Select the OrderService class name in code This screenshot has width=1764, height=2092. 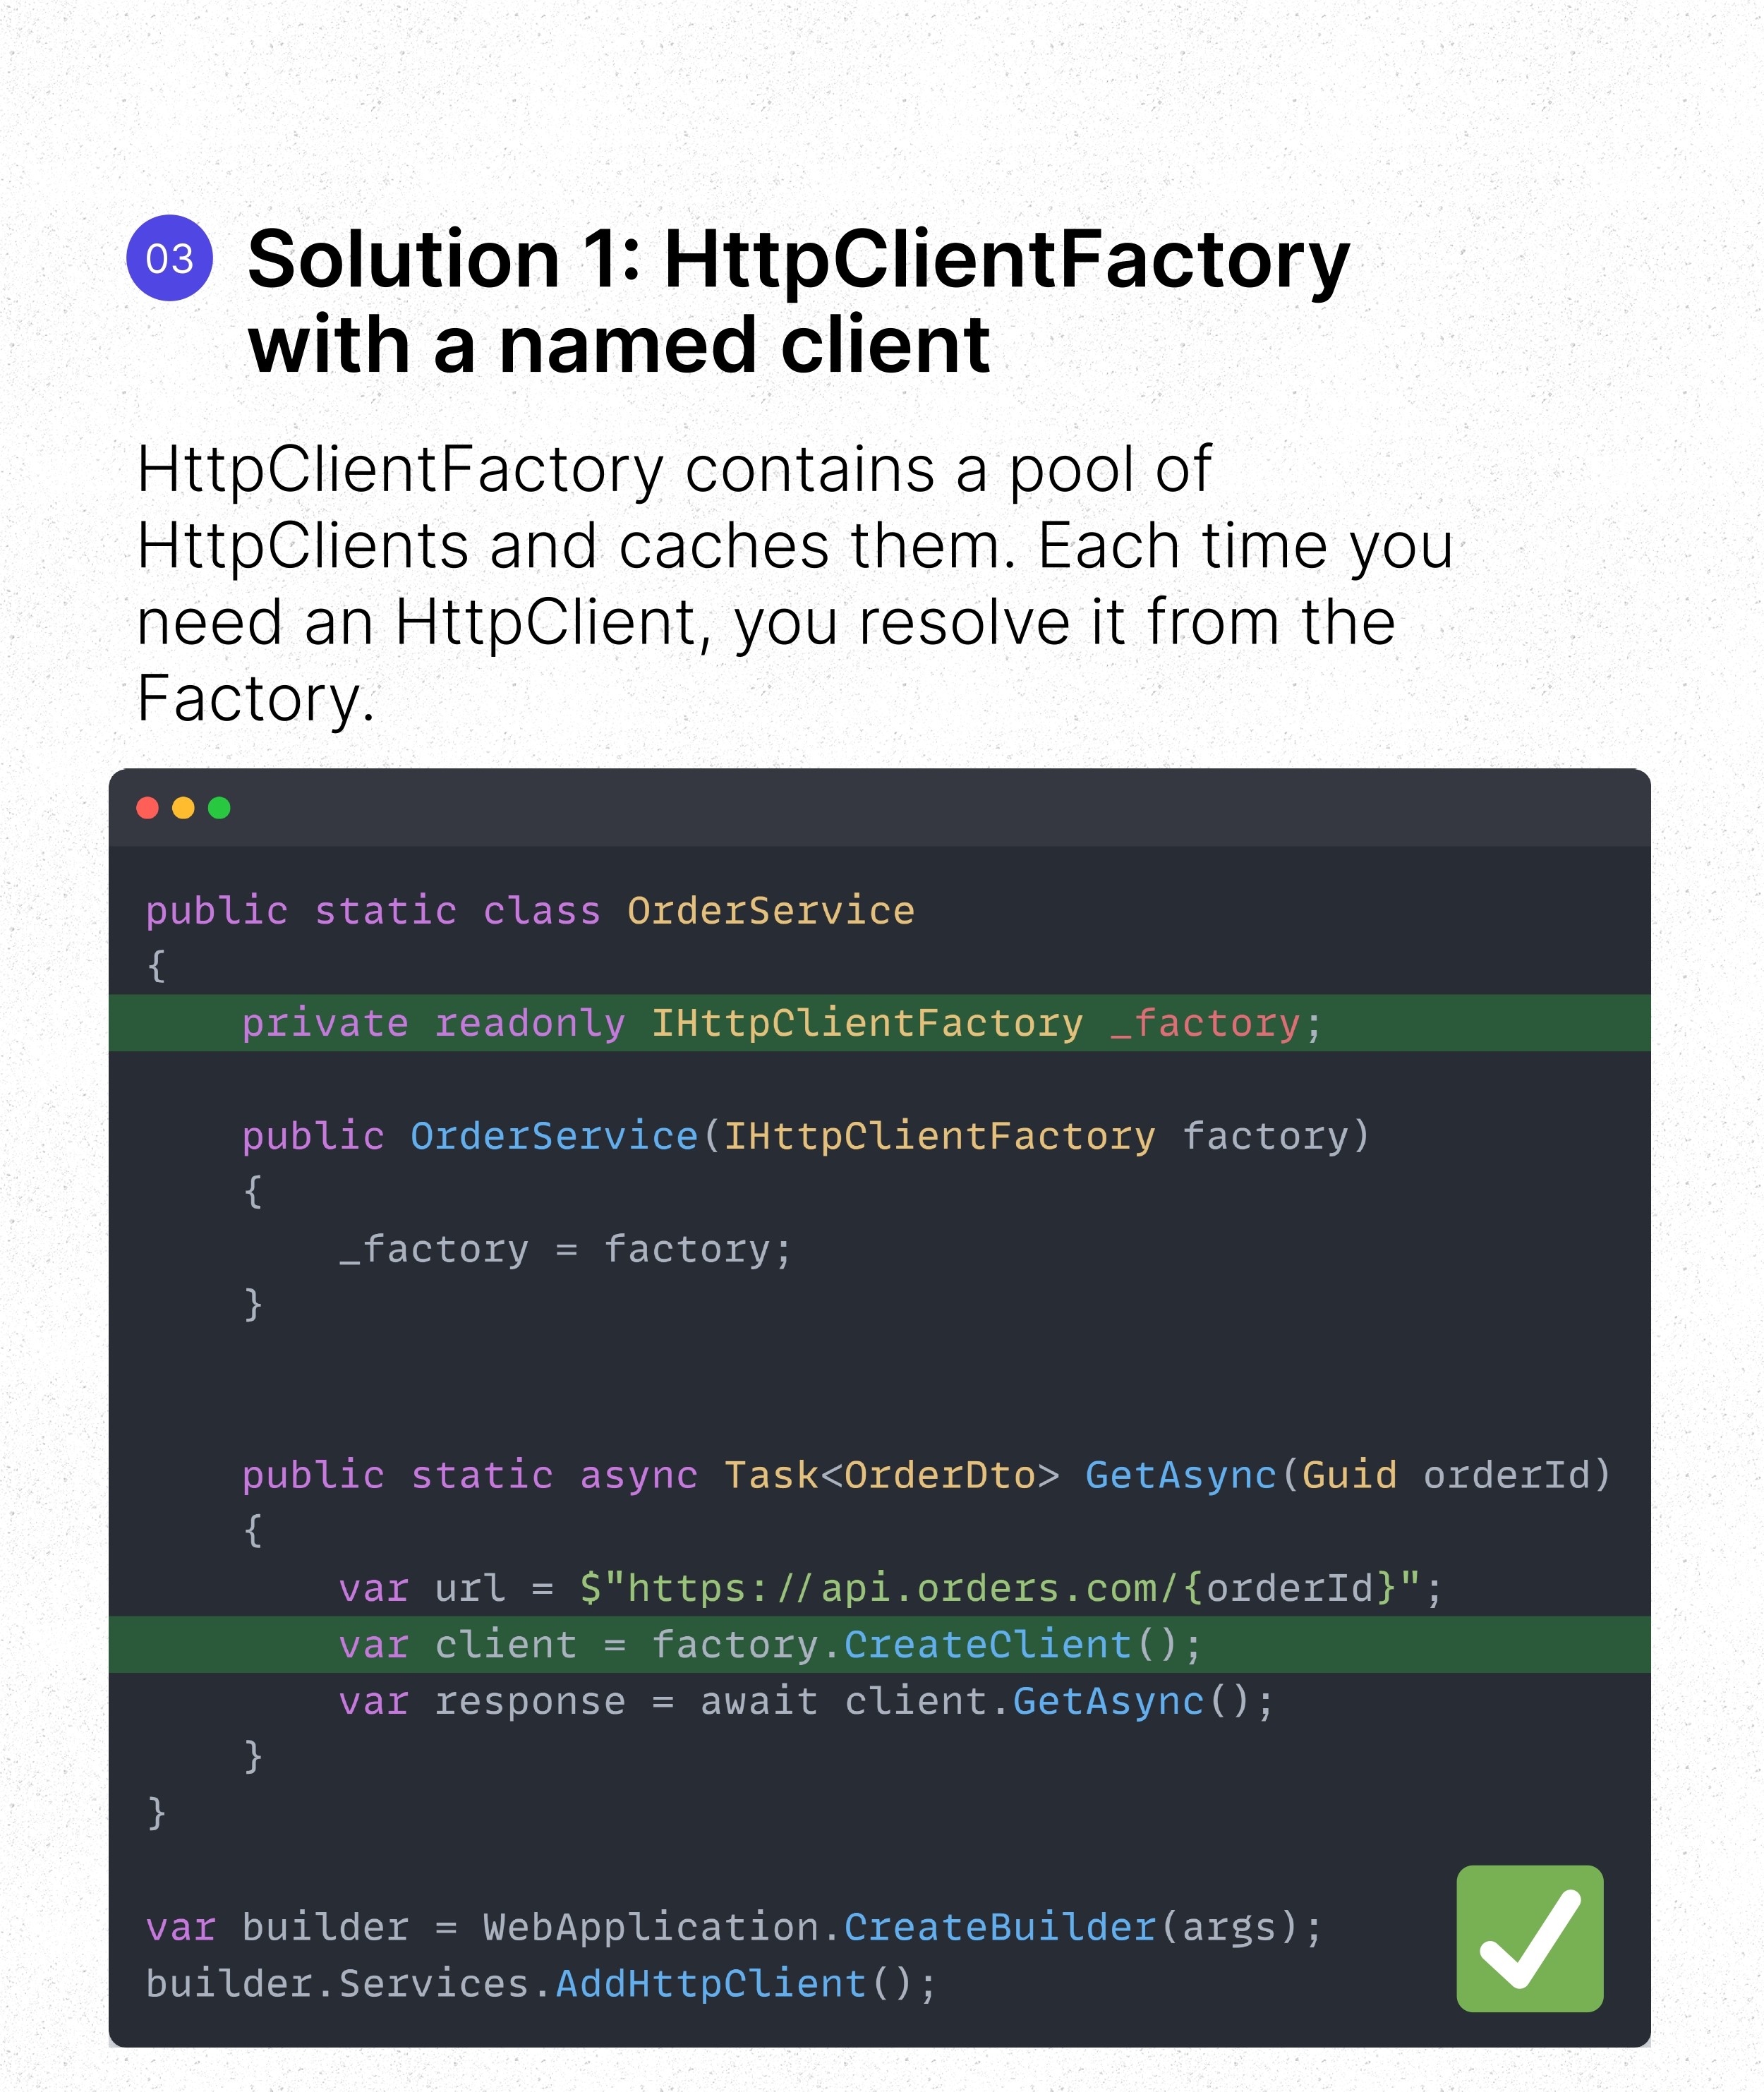coord(770,911)
